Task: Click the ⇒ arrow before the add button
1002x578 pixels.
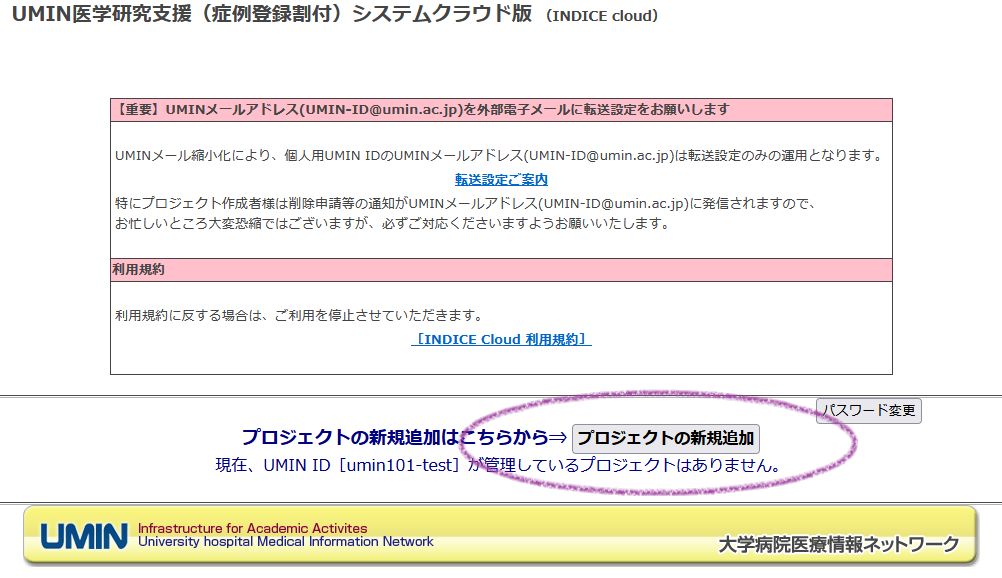Action: [559, 438]
